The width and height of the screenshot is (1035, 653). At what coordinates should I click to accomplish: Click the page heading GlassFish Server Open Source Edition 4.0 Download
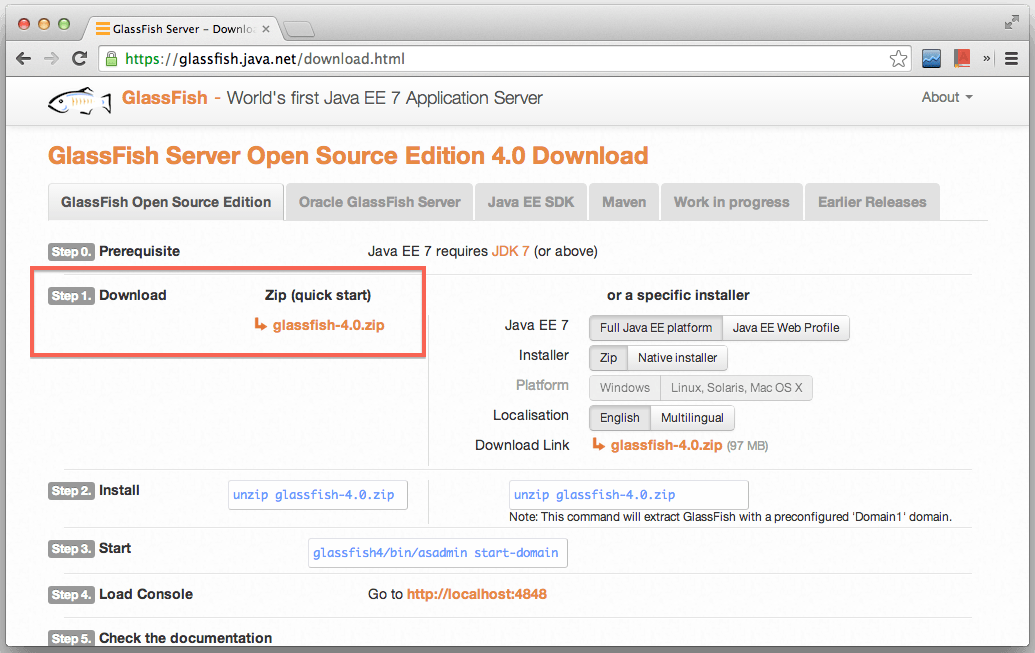coord(348,156)
